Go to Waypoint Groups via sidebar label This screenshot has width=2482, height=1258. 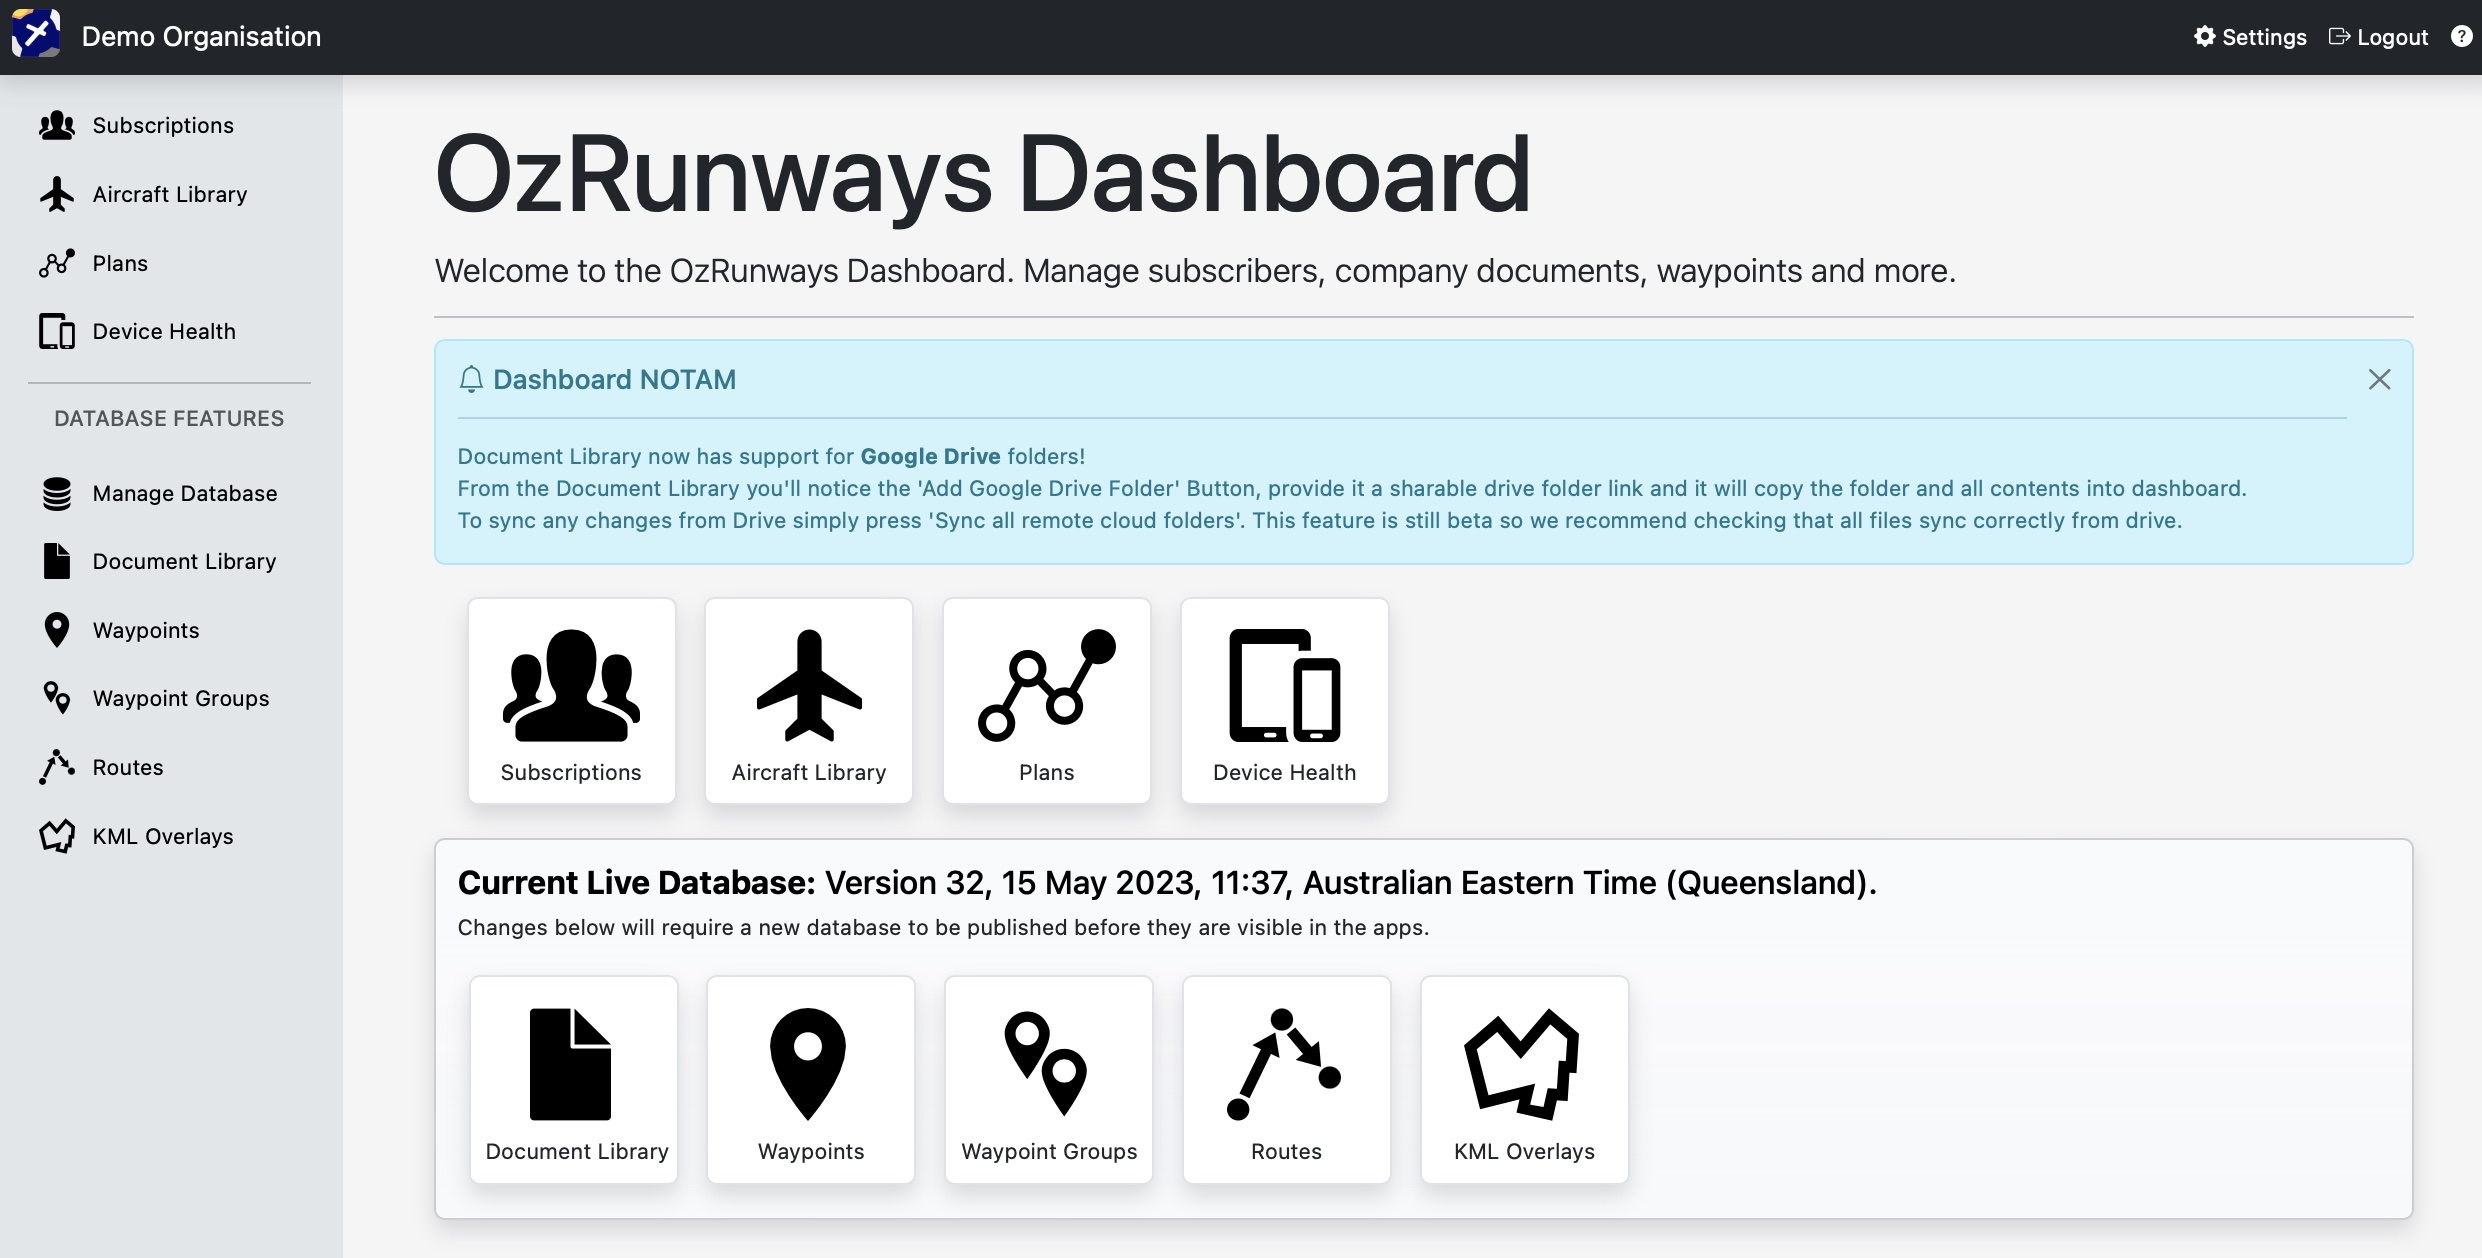point(181,698)
